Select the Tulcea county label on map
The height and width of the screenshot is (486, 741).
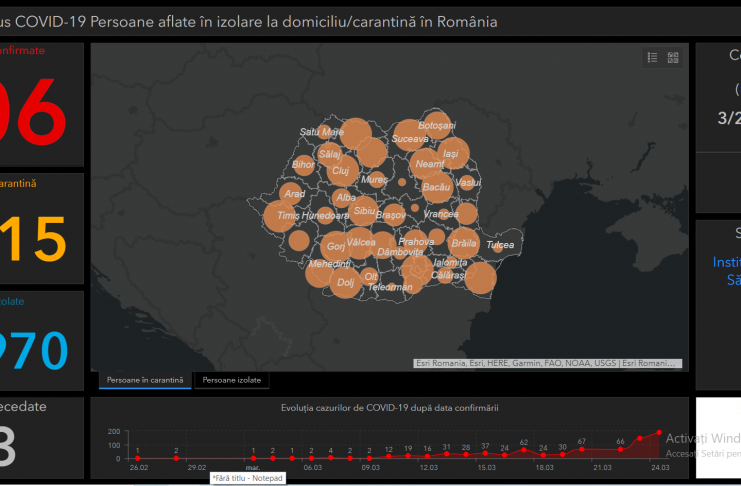[500, 245]
